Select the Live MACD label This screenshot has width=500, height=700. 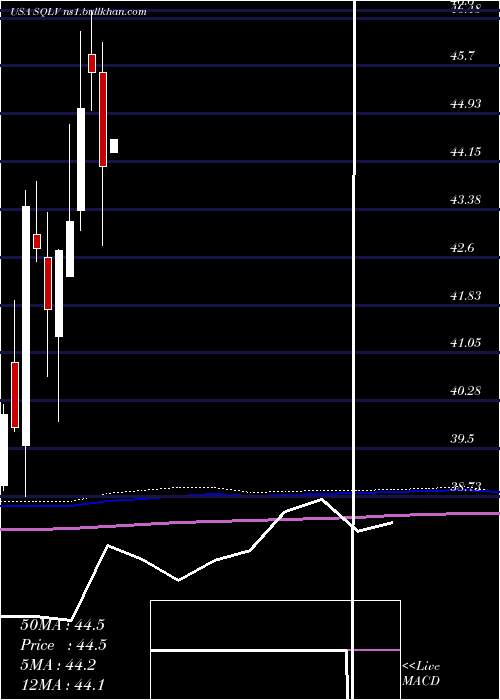pos(421,674)
